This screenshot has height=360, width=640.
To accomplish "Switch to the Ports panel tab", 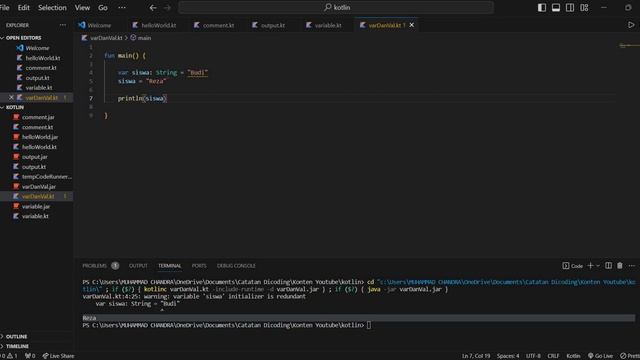I will (199, 266).
